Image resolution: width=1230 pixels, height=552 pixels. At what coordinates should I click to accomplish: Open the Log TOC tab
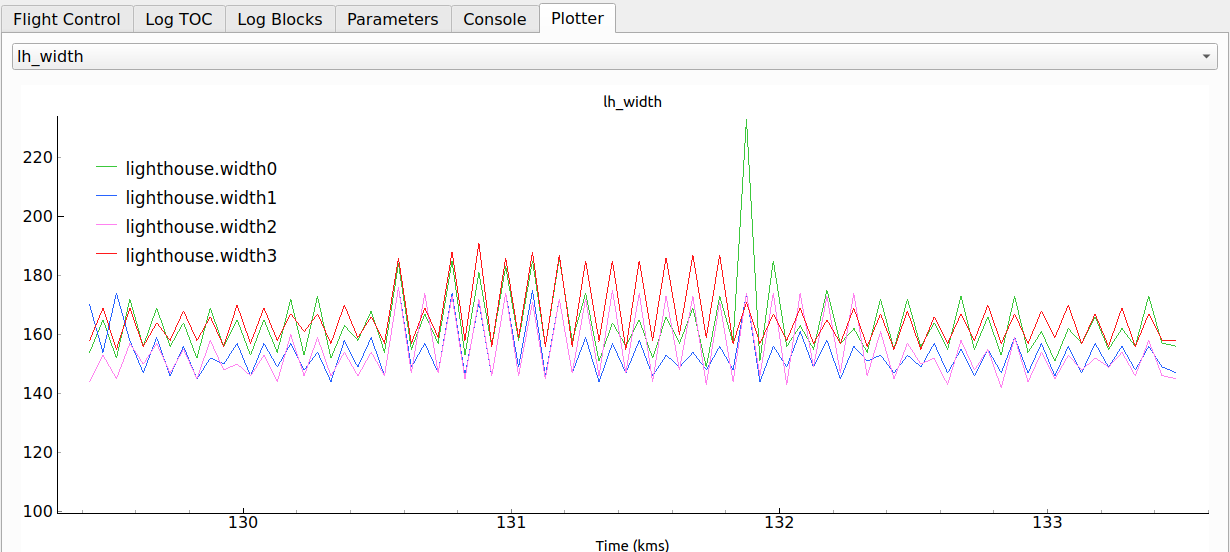point(179,19)
